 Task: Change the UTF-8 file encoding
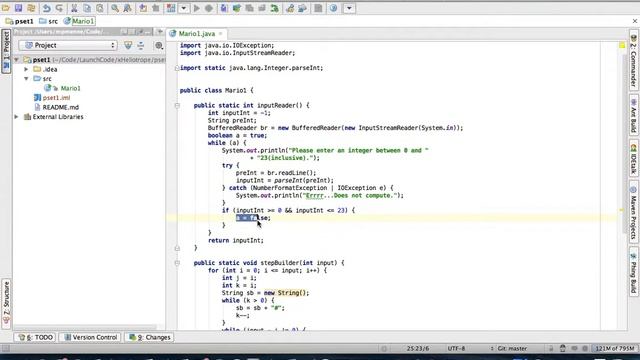[456, 348]
